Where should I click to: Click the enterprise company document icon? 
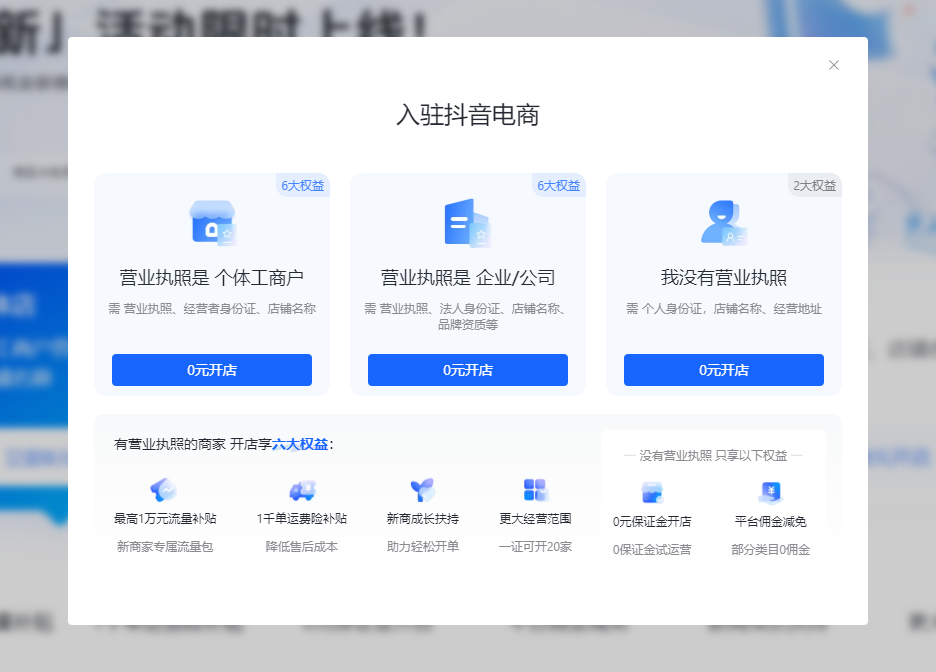coord(467,223)
